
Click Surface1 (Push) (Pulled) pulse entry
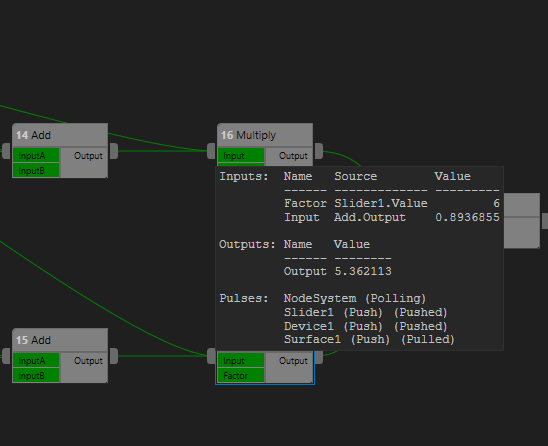point(369,339)
